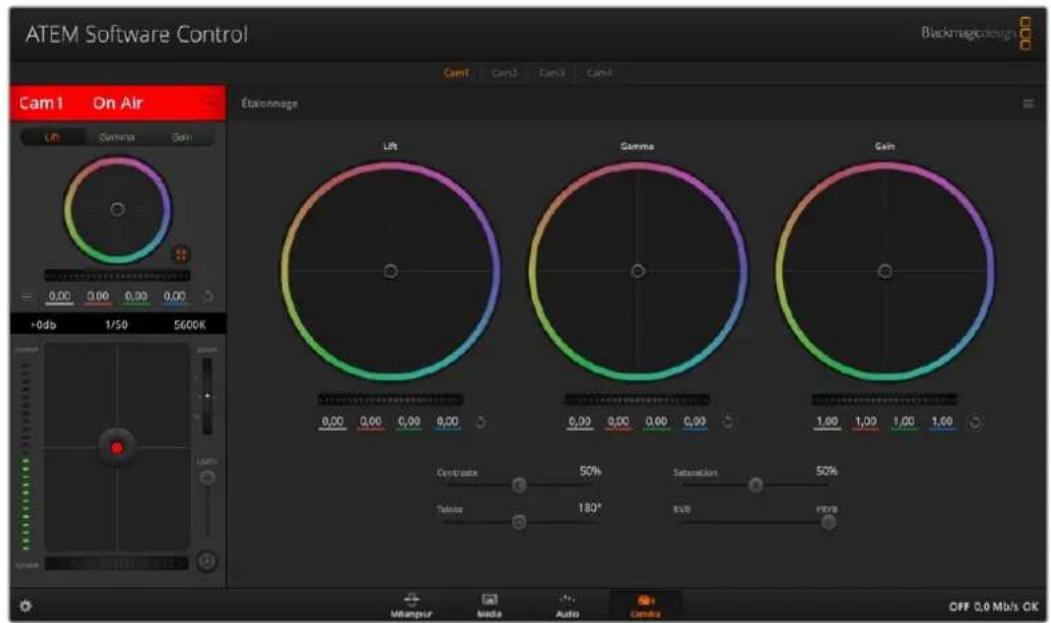Screen dimensions: 1051x623
Task: Select the Gain green 1,00 field
Action: tap(904, 422)
